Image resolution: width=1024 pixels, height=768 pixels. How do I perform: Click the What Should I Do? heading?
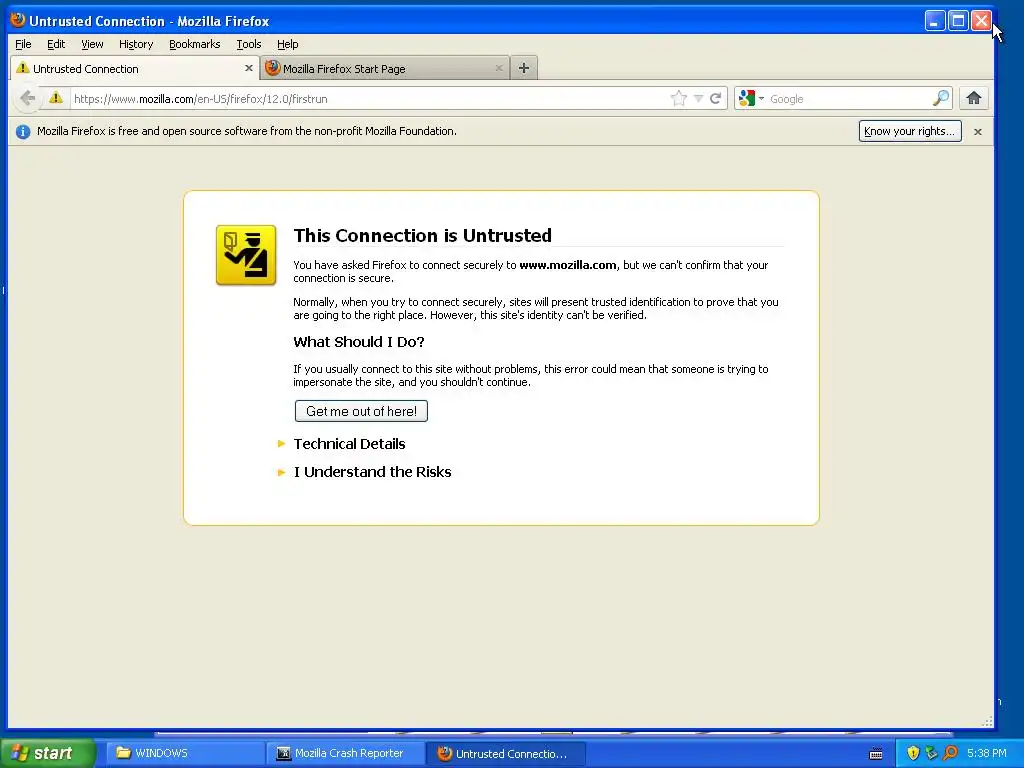point(359,342)
